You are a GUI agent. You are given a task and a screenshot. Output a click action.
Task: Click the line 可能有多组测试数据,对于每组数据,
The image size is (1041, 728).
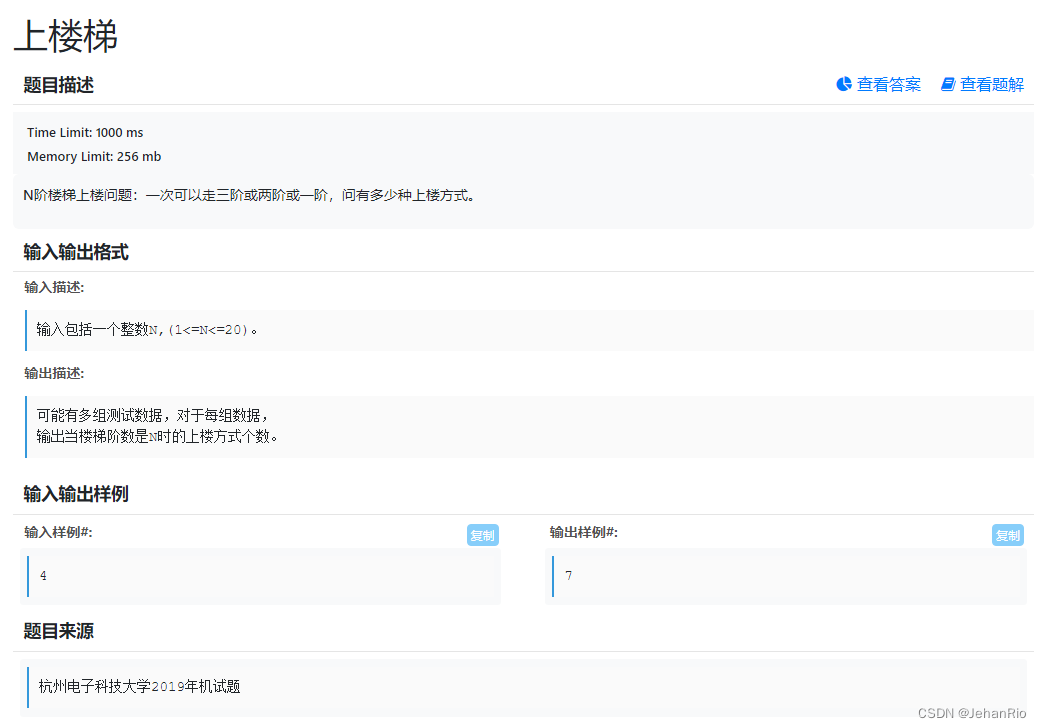[x=153, y=415]
